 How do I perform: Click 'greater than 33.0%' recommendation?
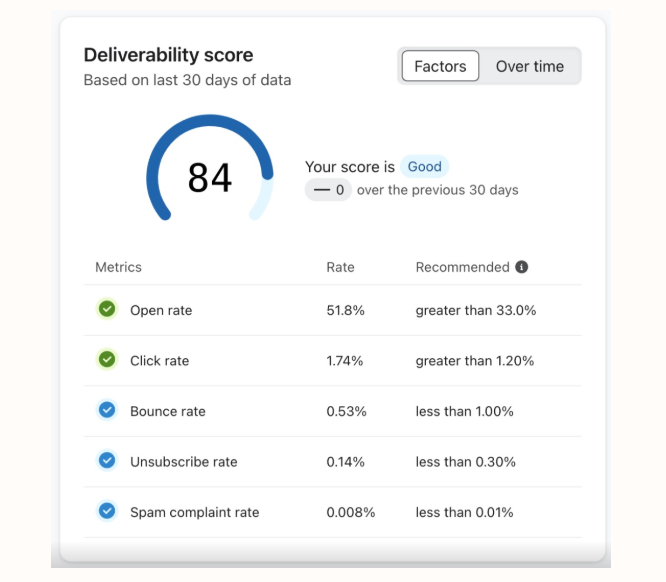coord(476,311)
